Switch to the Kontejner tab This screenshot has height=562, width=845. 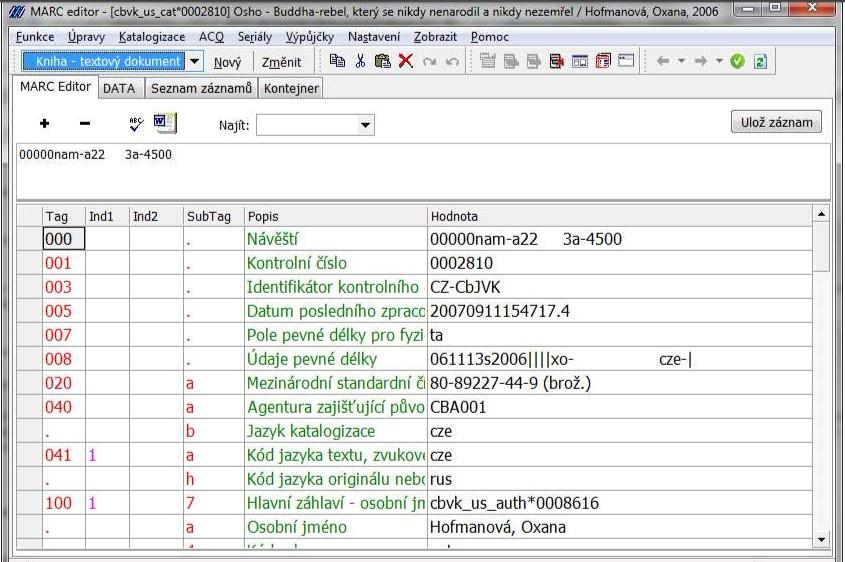291,88
